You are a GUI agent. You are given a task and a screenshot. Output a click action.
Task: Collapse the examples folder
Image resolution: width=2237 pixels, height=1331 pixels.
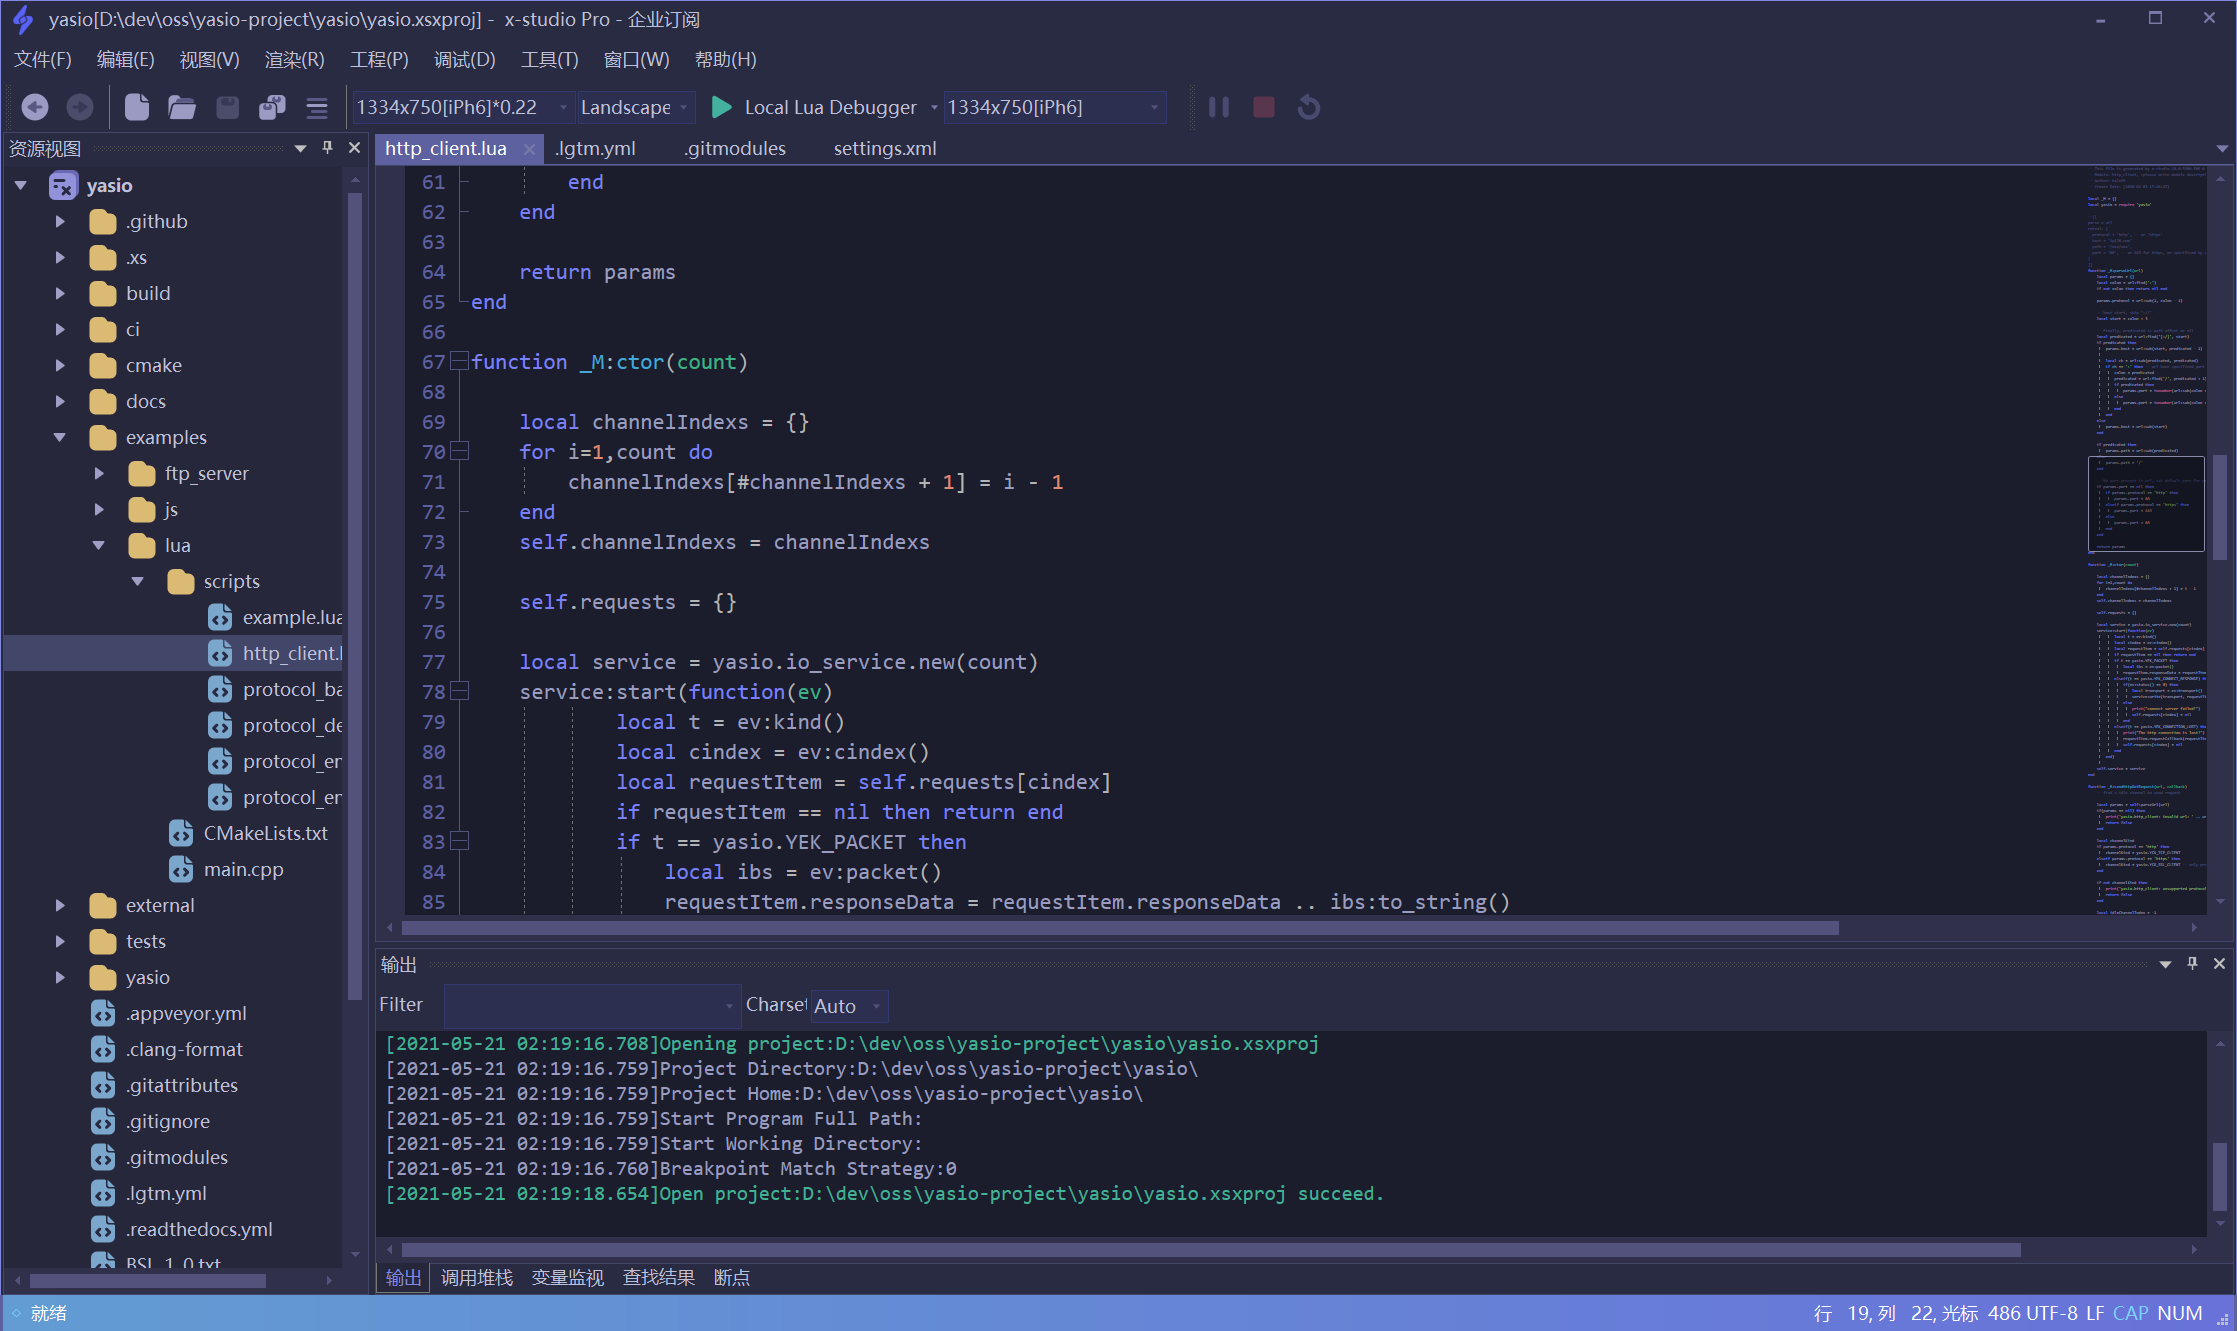[60, 437]
